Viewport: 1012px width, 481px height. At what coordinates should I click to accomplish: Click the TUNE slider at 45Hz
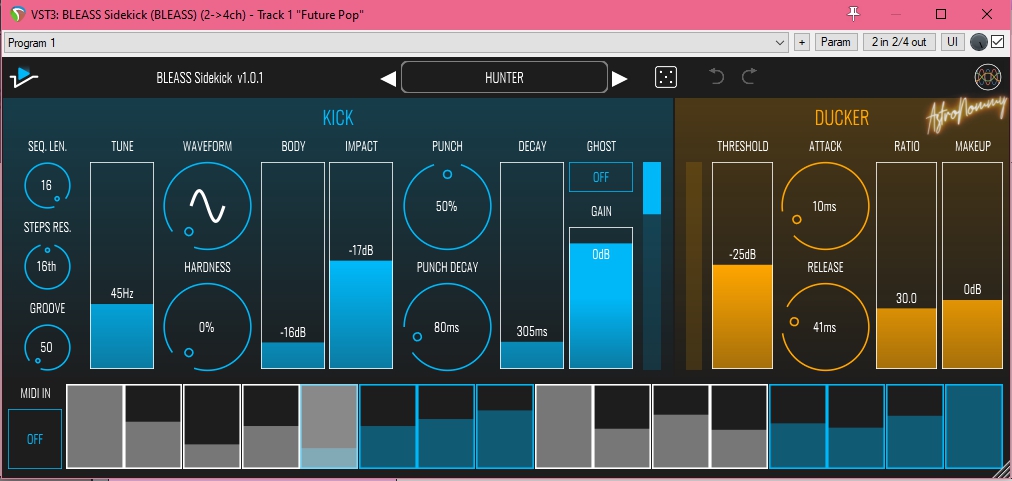click(x=122, y=265)
